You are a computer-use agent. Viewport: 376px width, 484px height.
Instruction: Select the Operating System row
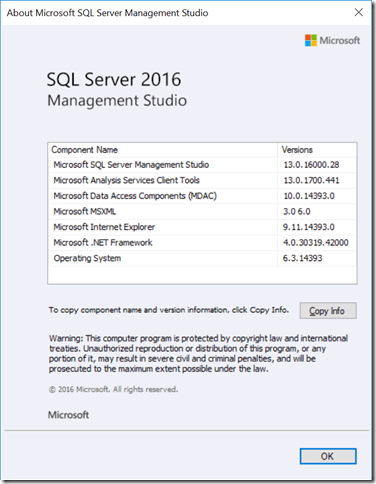202,258
